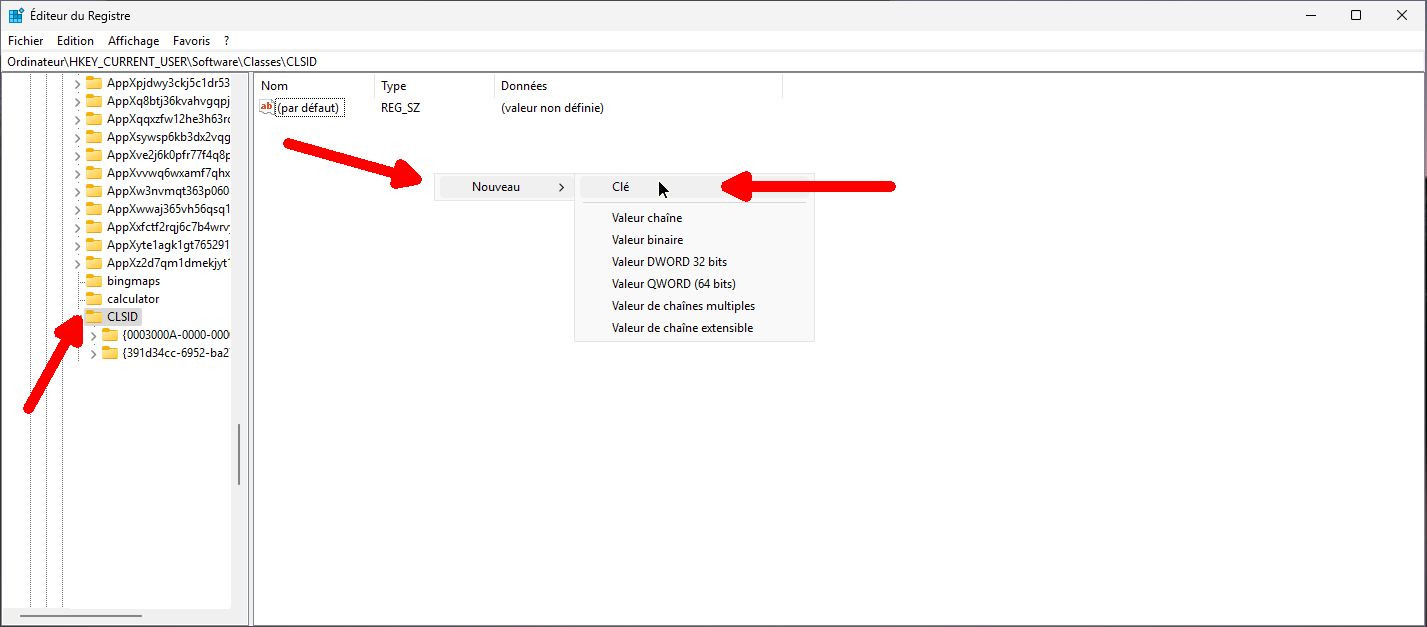Expand the AppXve2j6k0pfr77f4q8p node
The width and height of the screenshot is (1427, 627).
(x=78, y=154)
